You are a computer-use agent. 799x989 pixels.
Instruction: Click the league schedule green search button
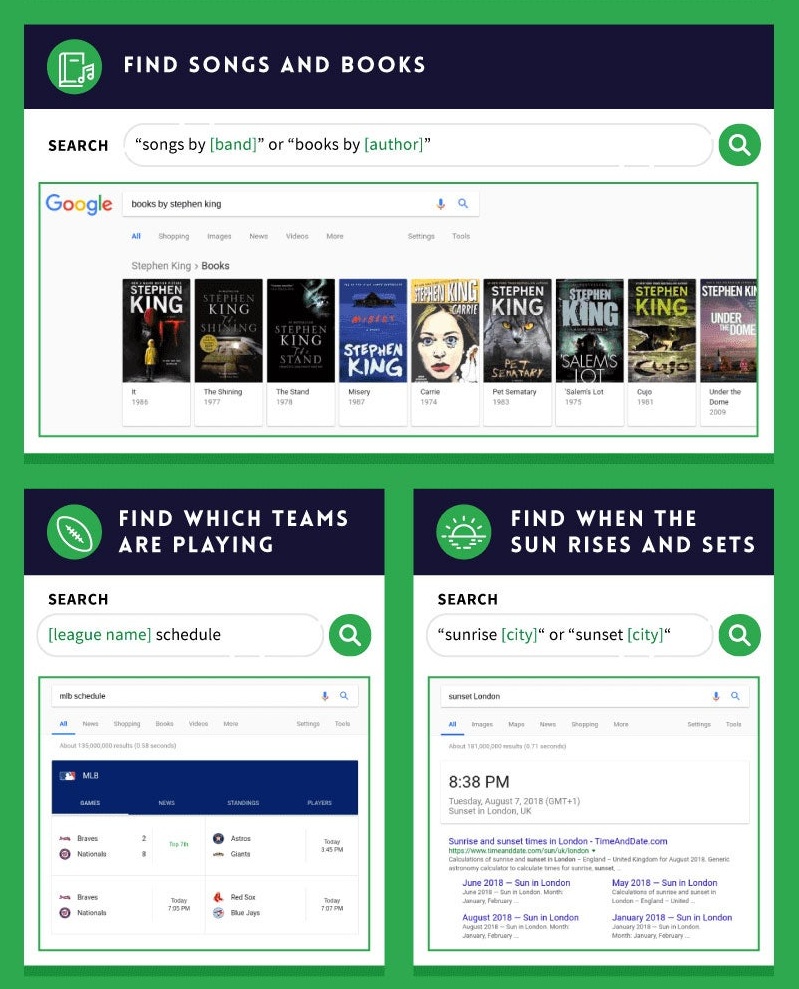click(x=350, y=635)
